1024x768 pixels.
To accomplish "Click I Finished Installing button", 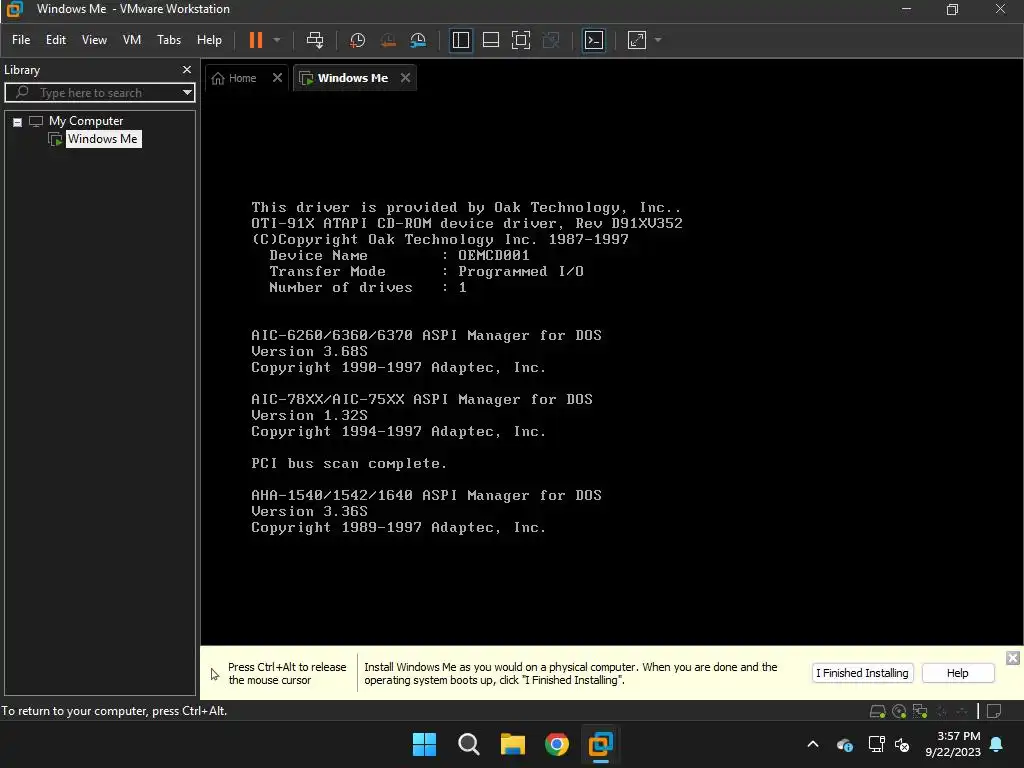I will [x=862, y=673].
